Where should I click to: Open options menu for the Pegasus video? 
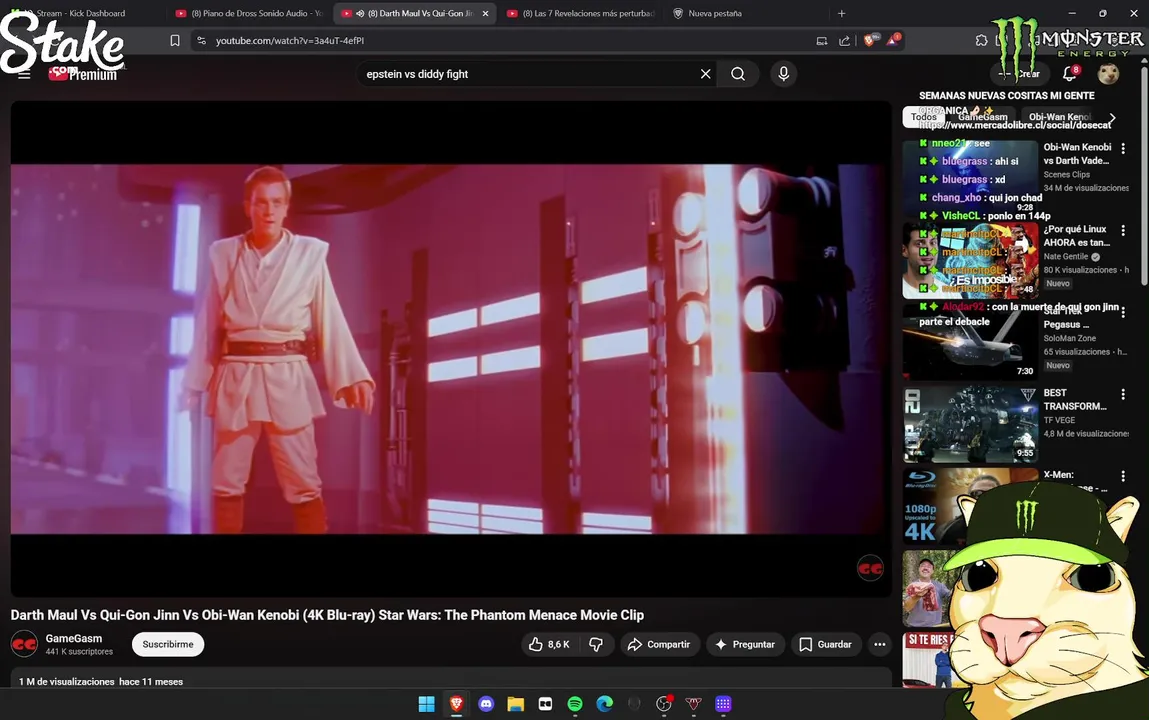(1123, 313)
